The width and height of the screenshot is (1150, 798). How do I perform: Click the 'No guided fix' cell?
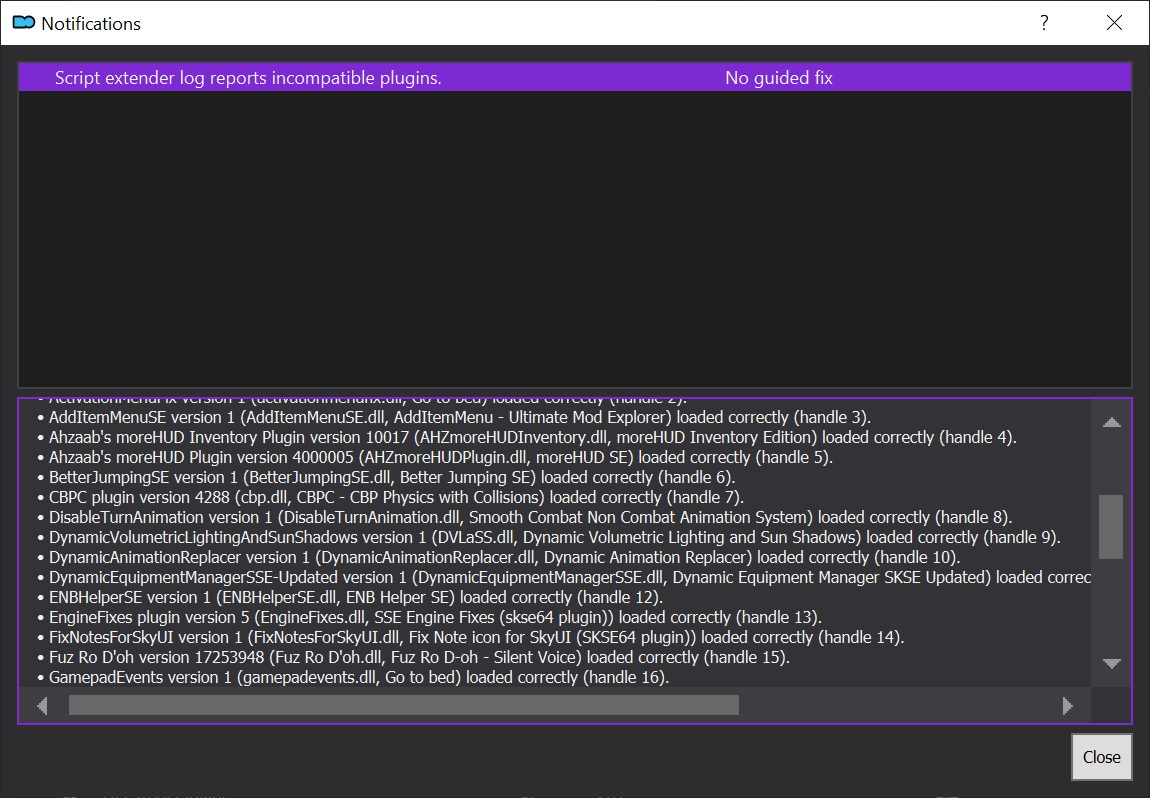(779, 78)
